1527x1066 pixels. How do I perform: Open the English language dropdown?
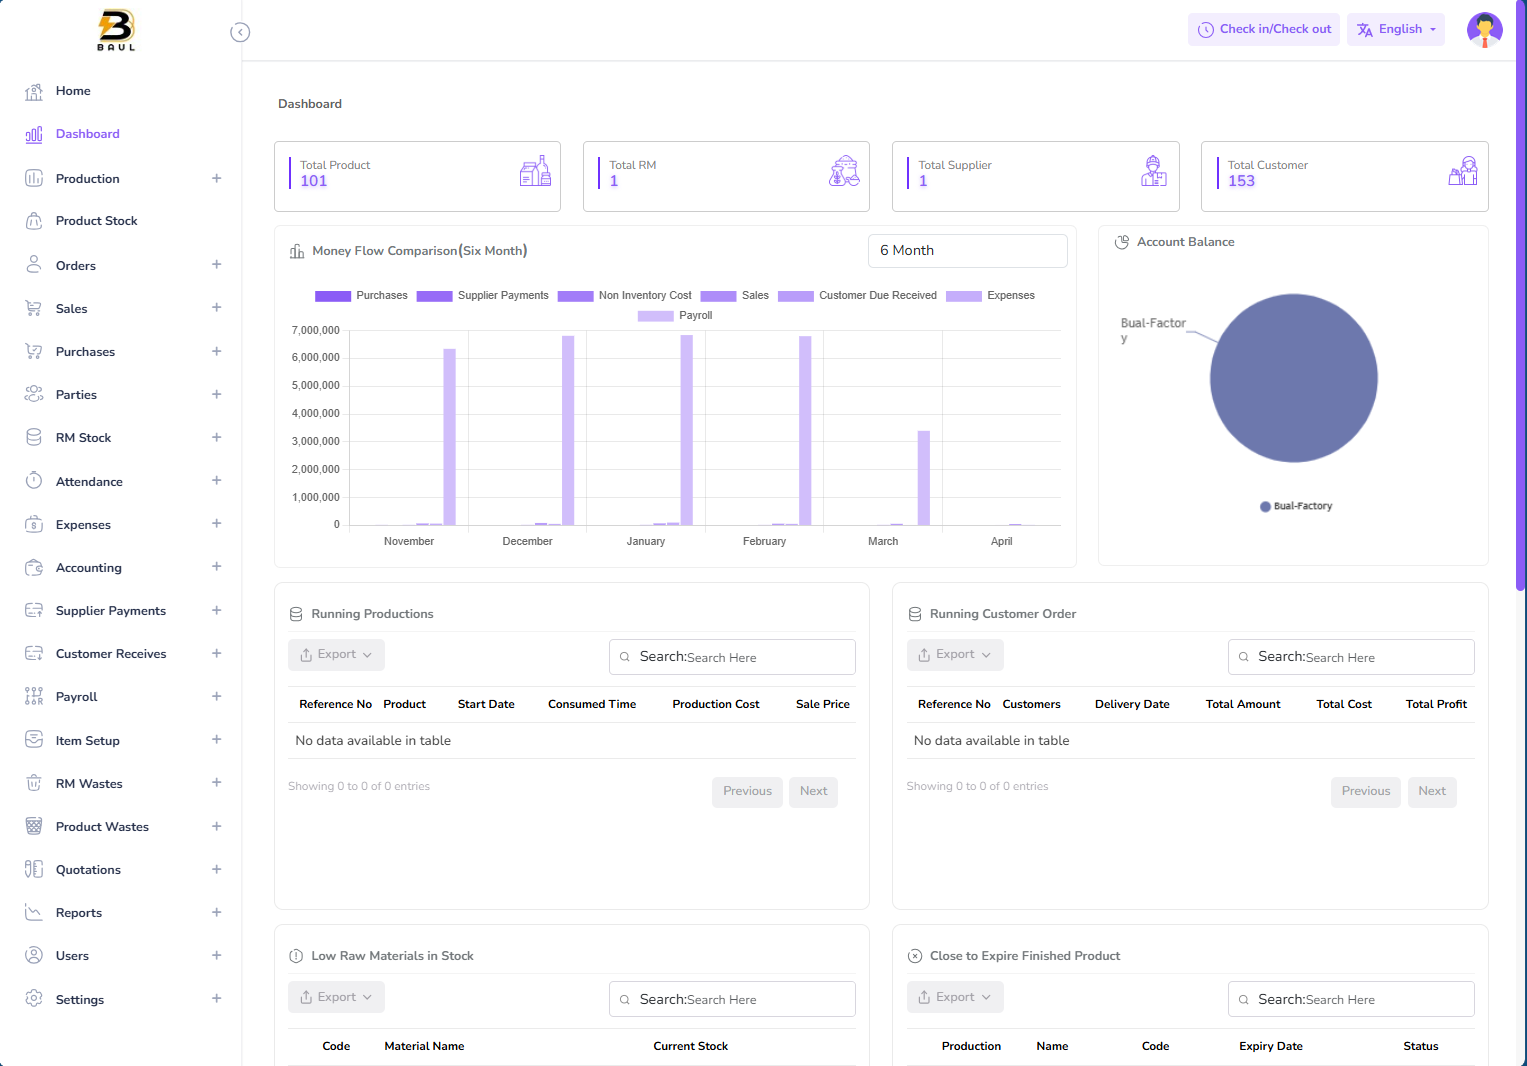[x=1395, y=30]
